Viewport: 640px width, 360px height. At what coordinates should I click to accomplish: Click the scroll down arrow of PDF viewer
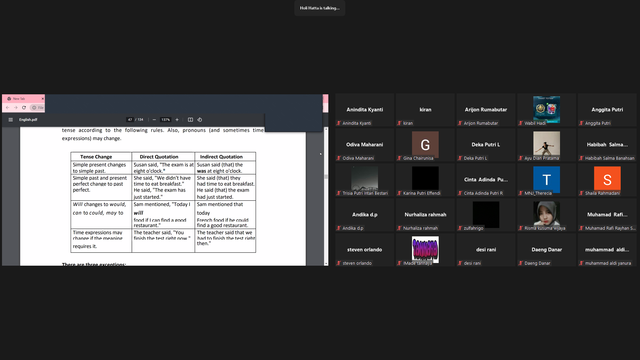pyautogui.click(x=326, y=264)
